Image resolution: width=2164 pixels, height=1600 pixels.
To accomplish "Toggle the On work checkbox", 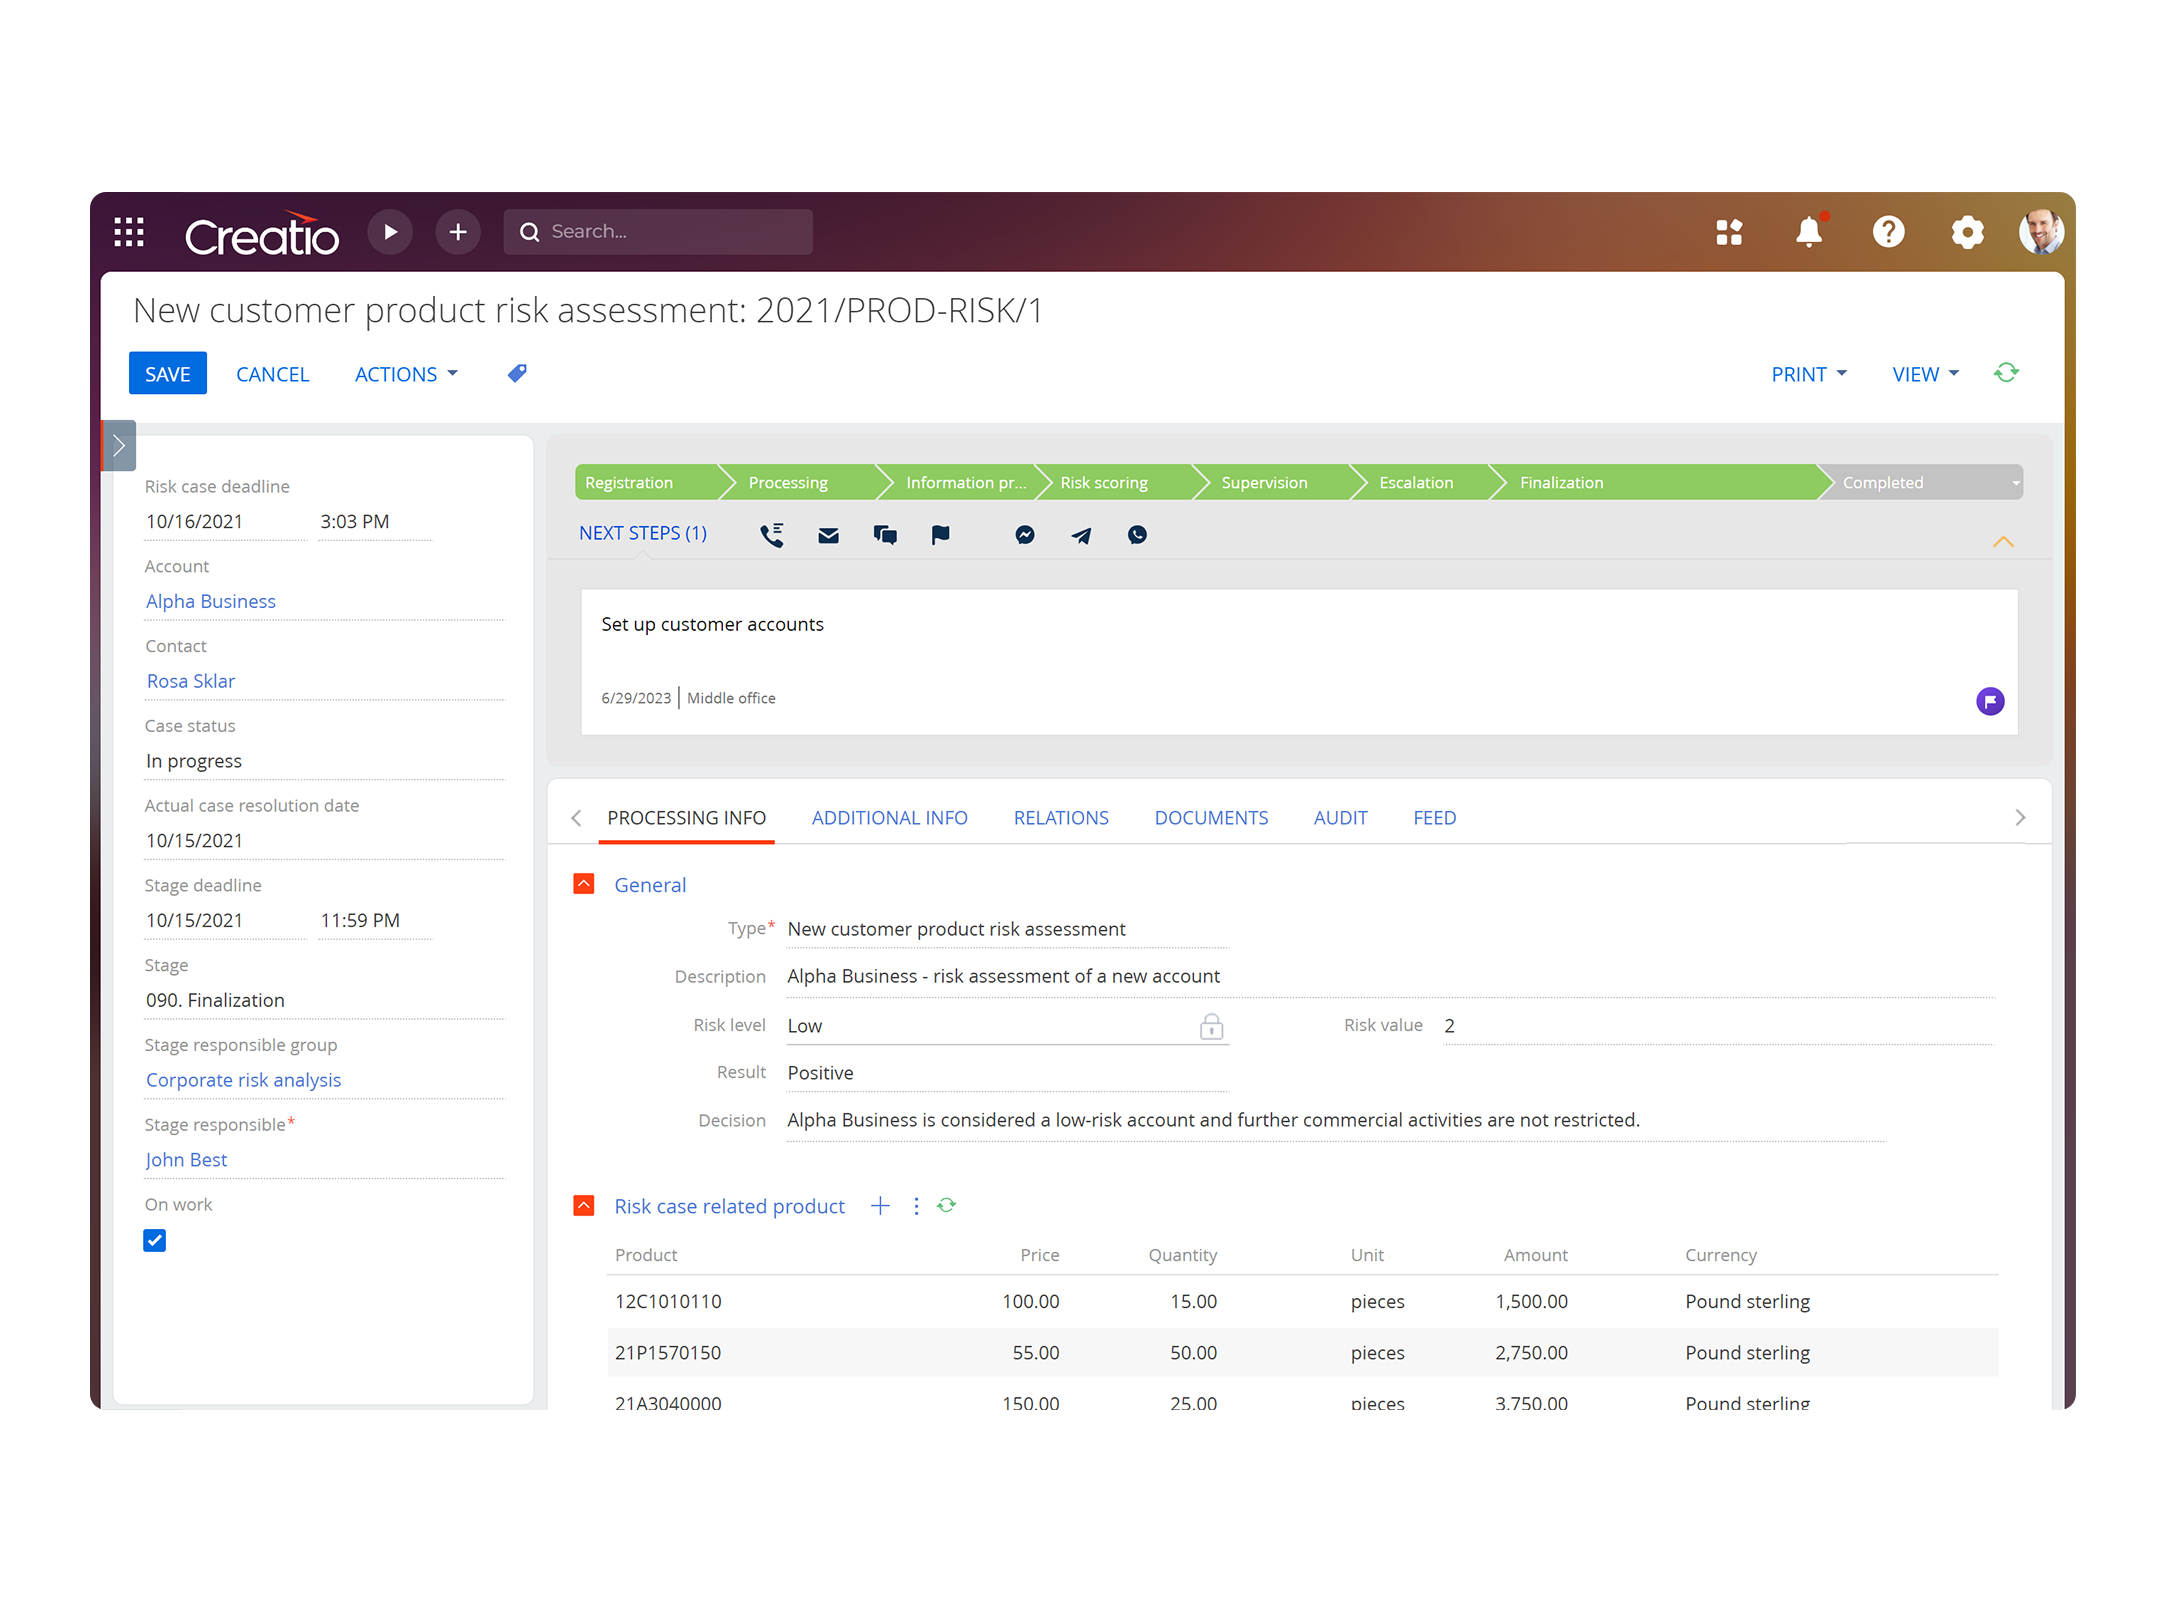I will [x=155, y=1240].
